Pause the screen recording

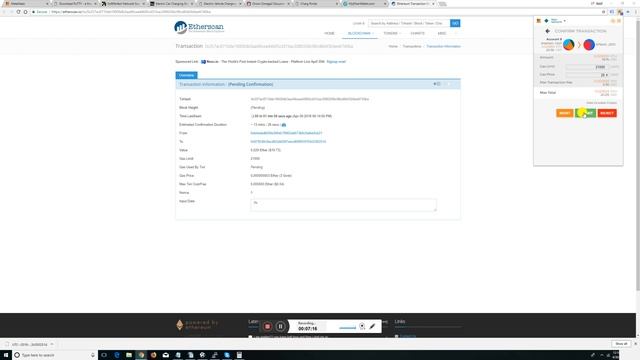[x=280, y=326]
